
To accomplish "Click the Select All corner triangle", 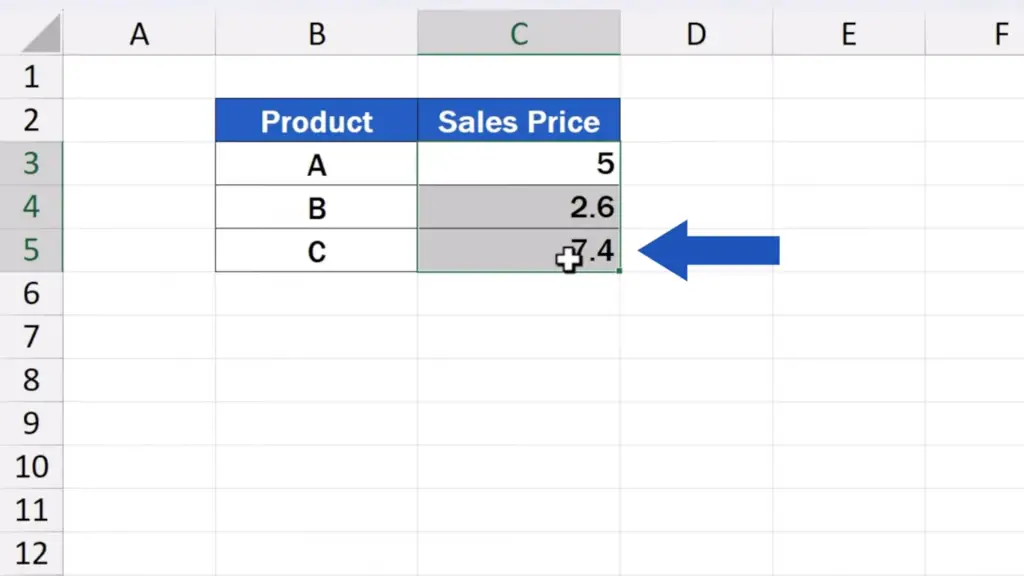I will coord(40,33).
